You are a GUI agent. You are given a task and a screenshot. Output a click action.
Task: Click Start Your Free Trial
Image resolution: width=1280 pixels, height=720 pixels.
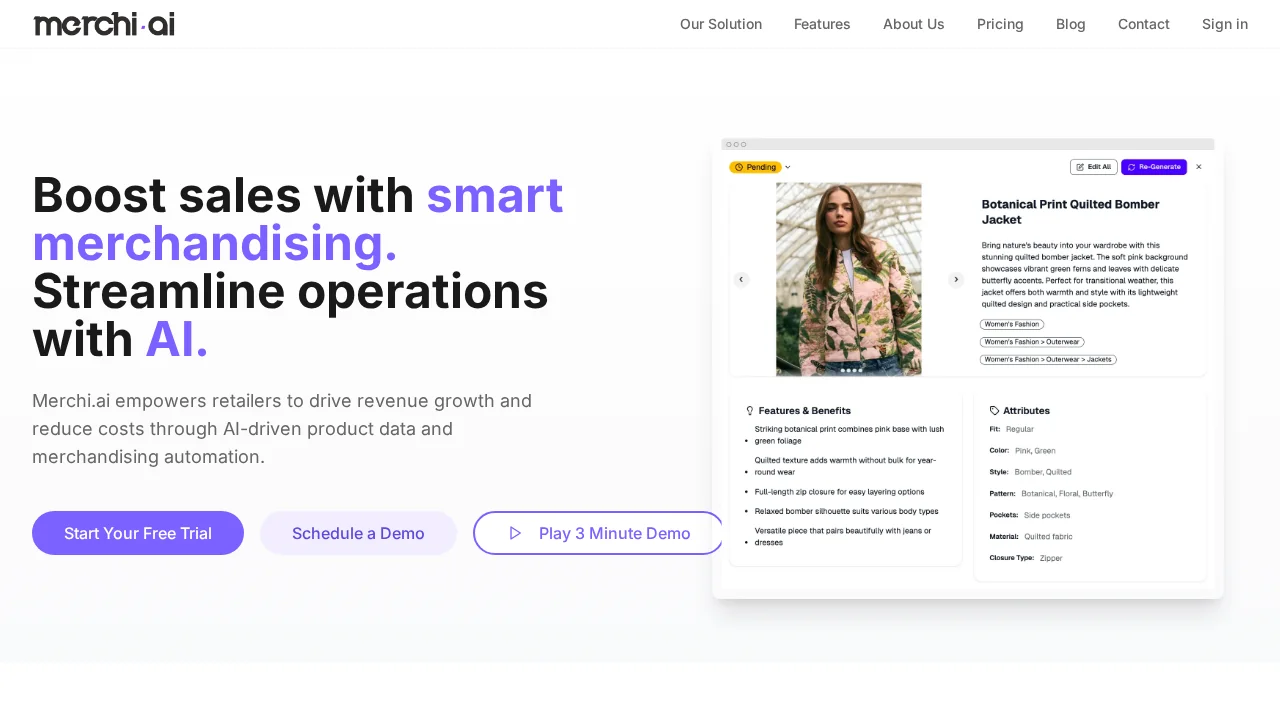137,533
